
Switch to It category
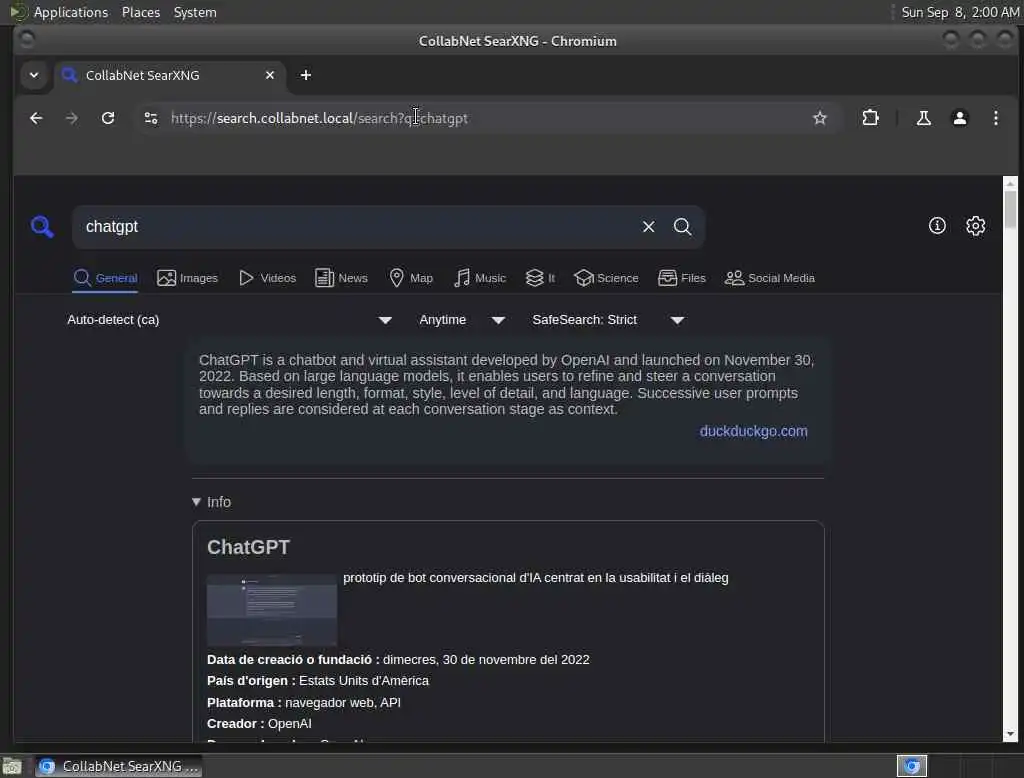click(540, 278)
